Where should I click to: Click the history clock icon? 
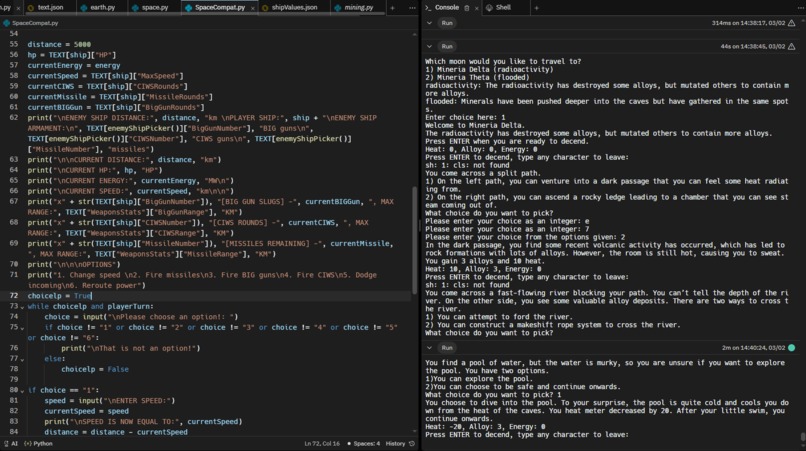[x=412, y=443]
